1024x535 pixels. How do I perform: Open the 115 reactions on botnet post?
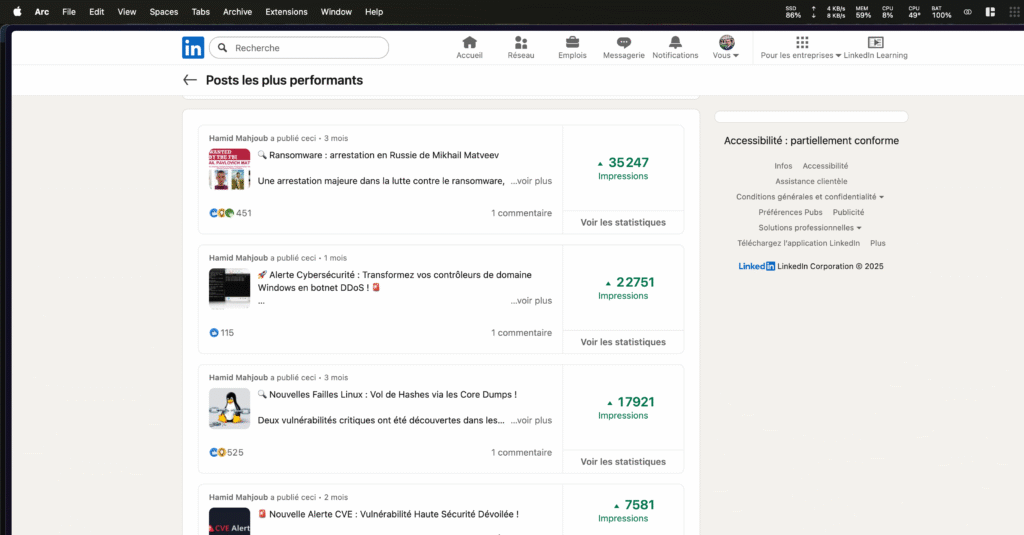click(x=221, y=332)
